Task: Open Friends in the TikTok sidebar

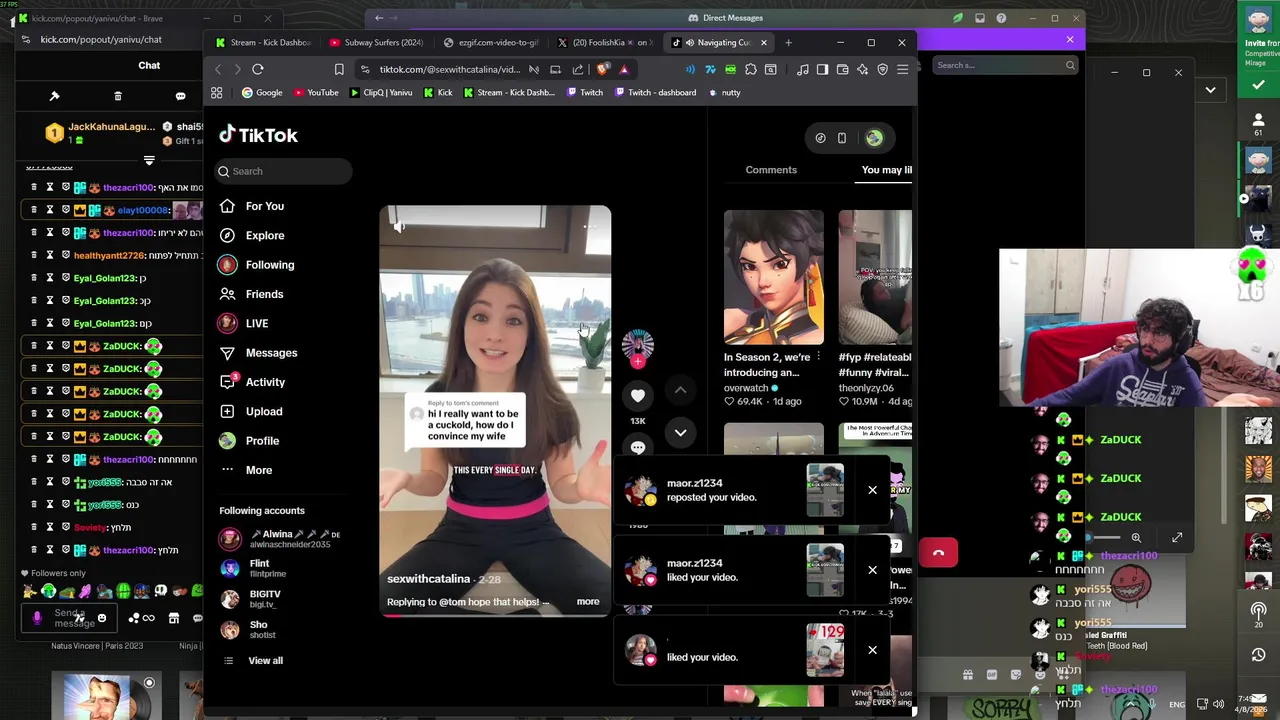Action: click(x=251, y=294)
